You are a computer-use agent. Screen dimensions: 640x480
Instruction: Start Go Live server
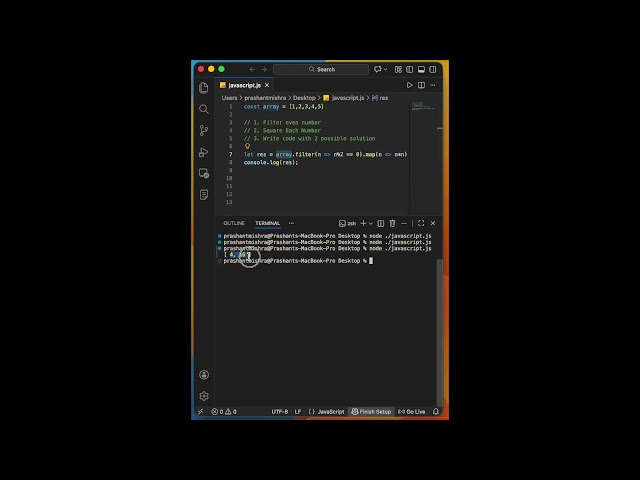click(x=411, y=411)
